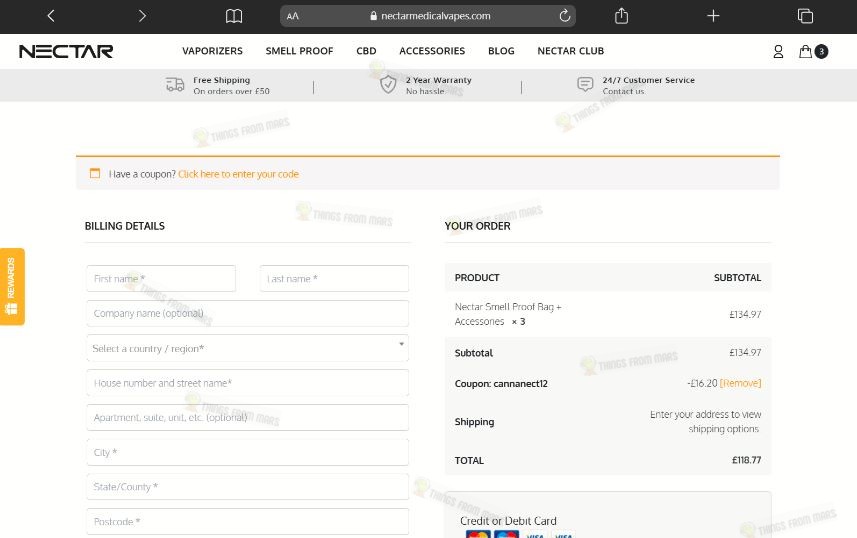Focus the House number and street field
This screenshot has height=538, width=857.
click(248, 383)
